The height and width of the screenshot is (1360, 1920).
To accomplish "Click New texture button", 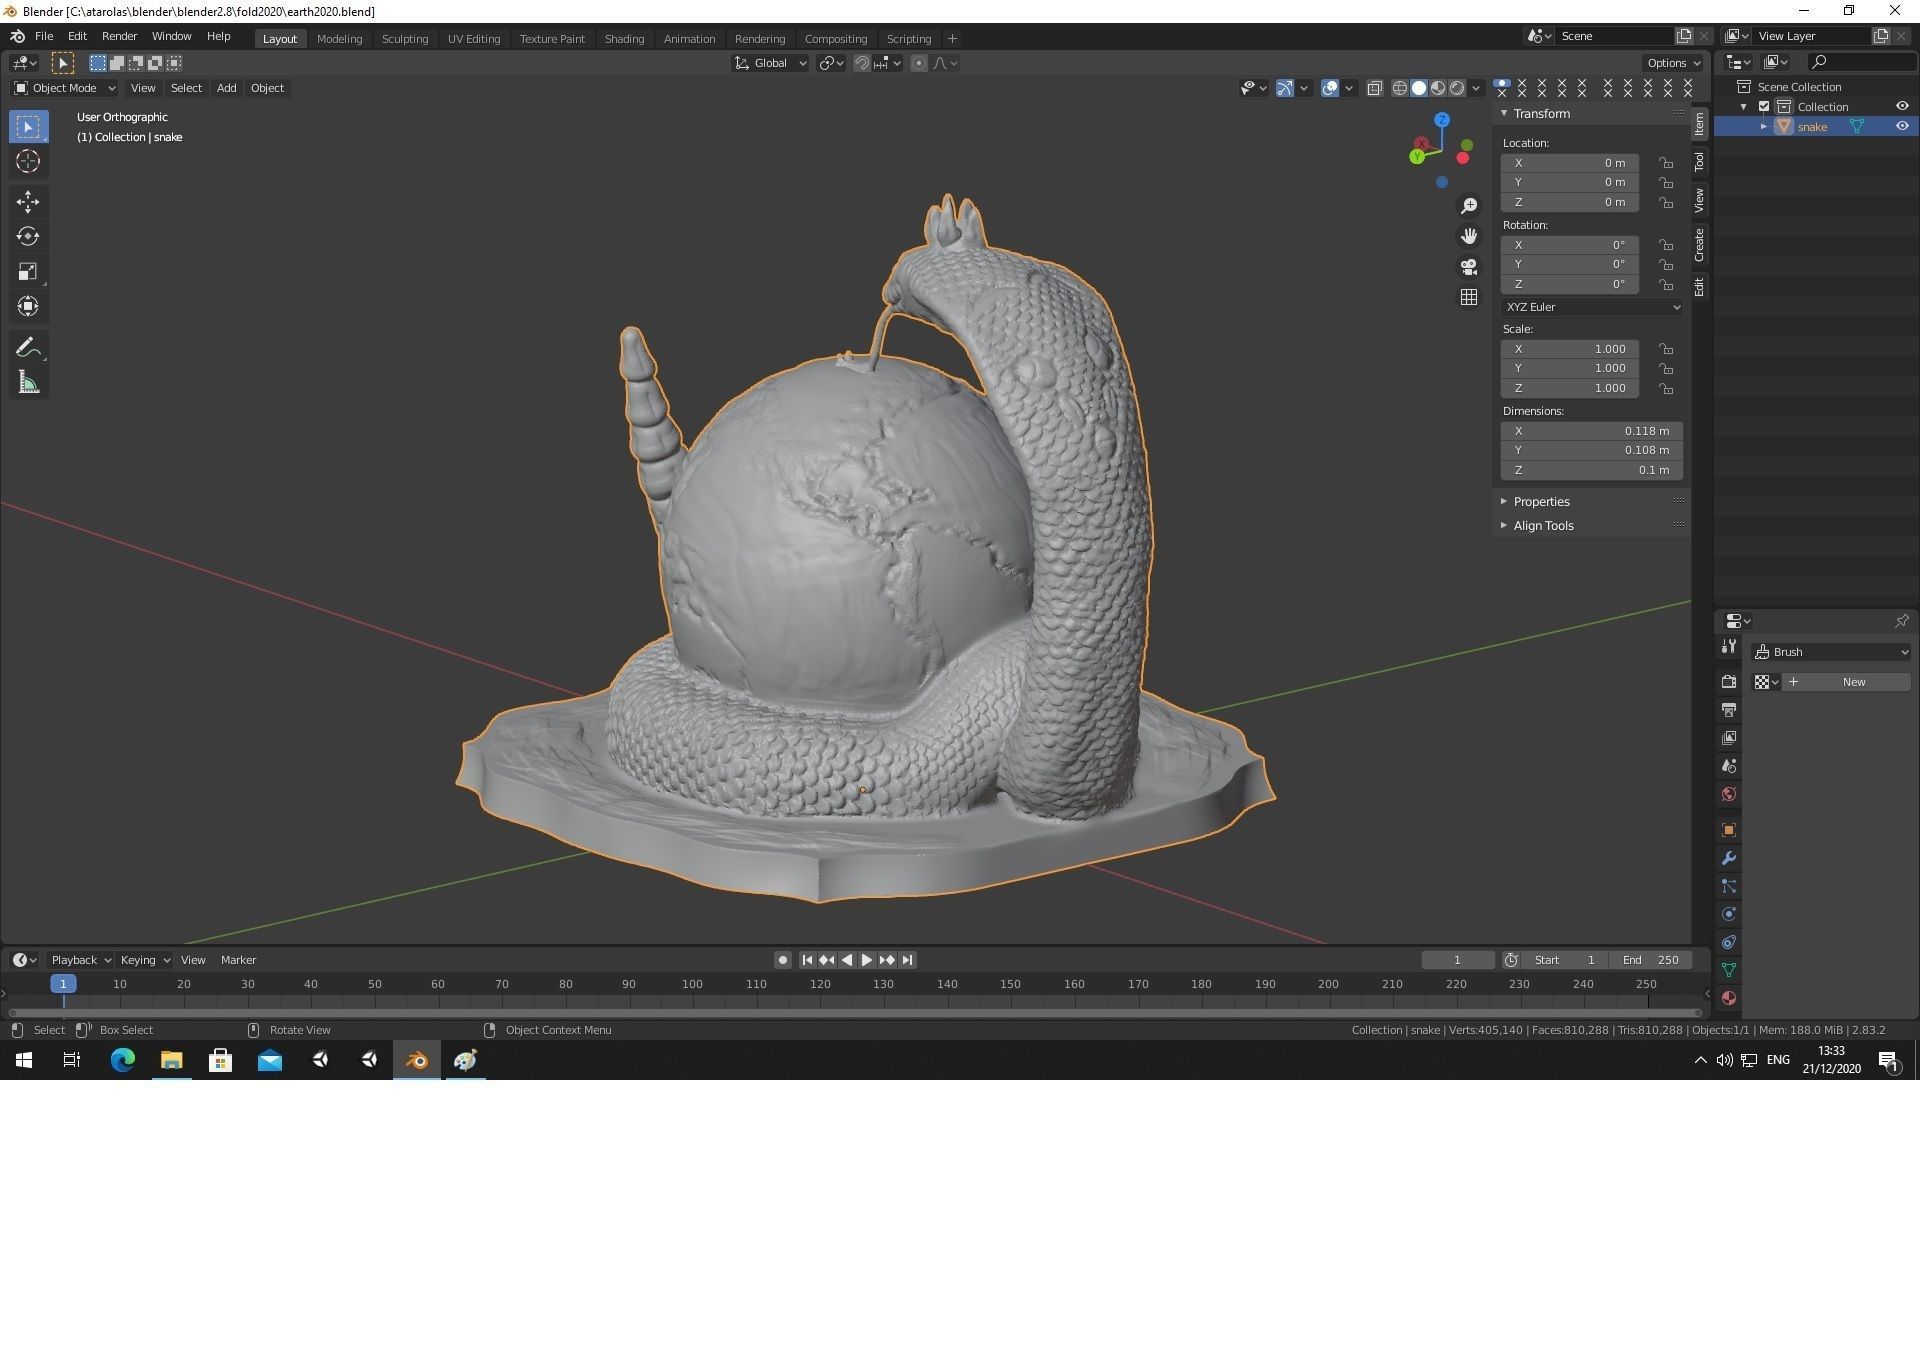I will click(1846, 682).
